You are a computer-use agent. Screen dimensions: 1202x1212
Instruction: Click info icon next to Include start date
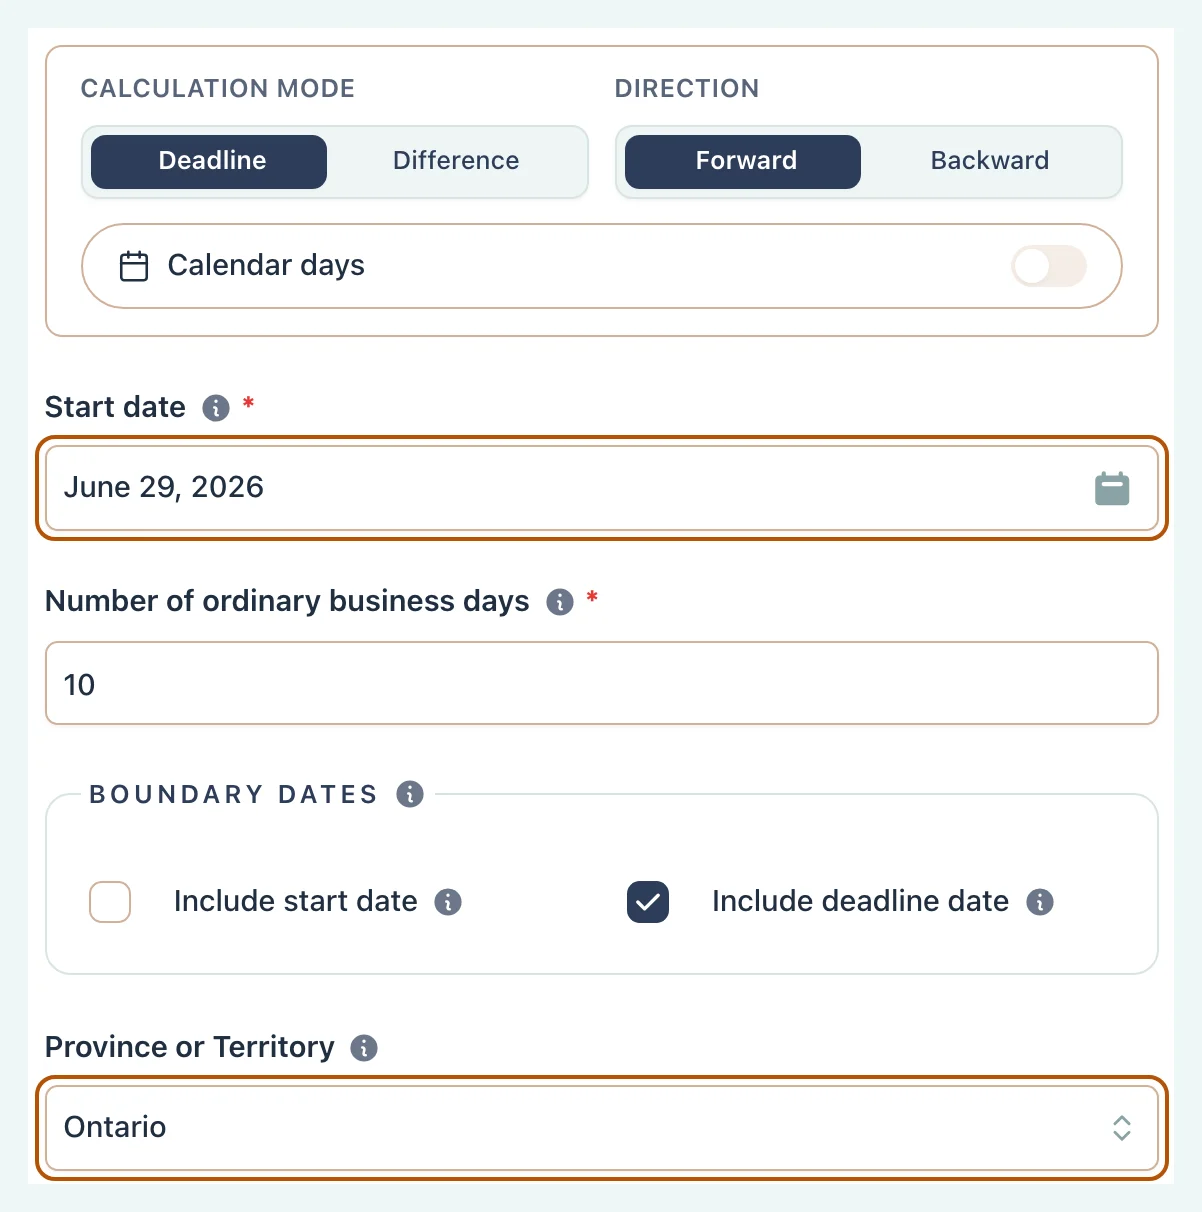448,902
